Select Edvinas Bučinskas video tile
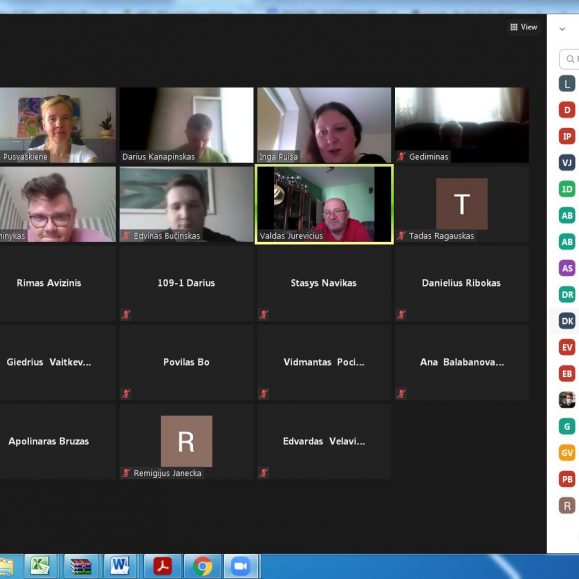 click(x=186, y=204)
